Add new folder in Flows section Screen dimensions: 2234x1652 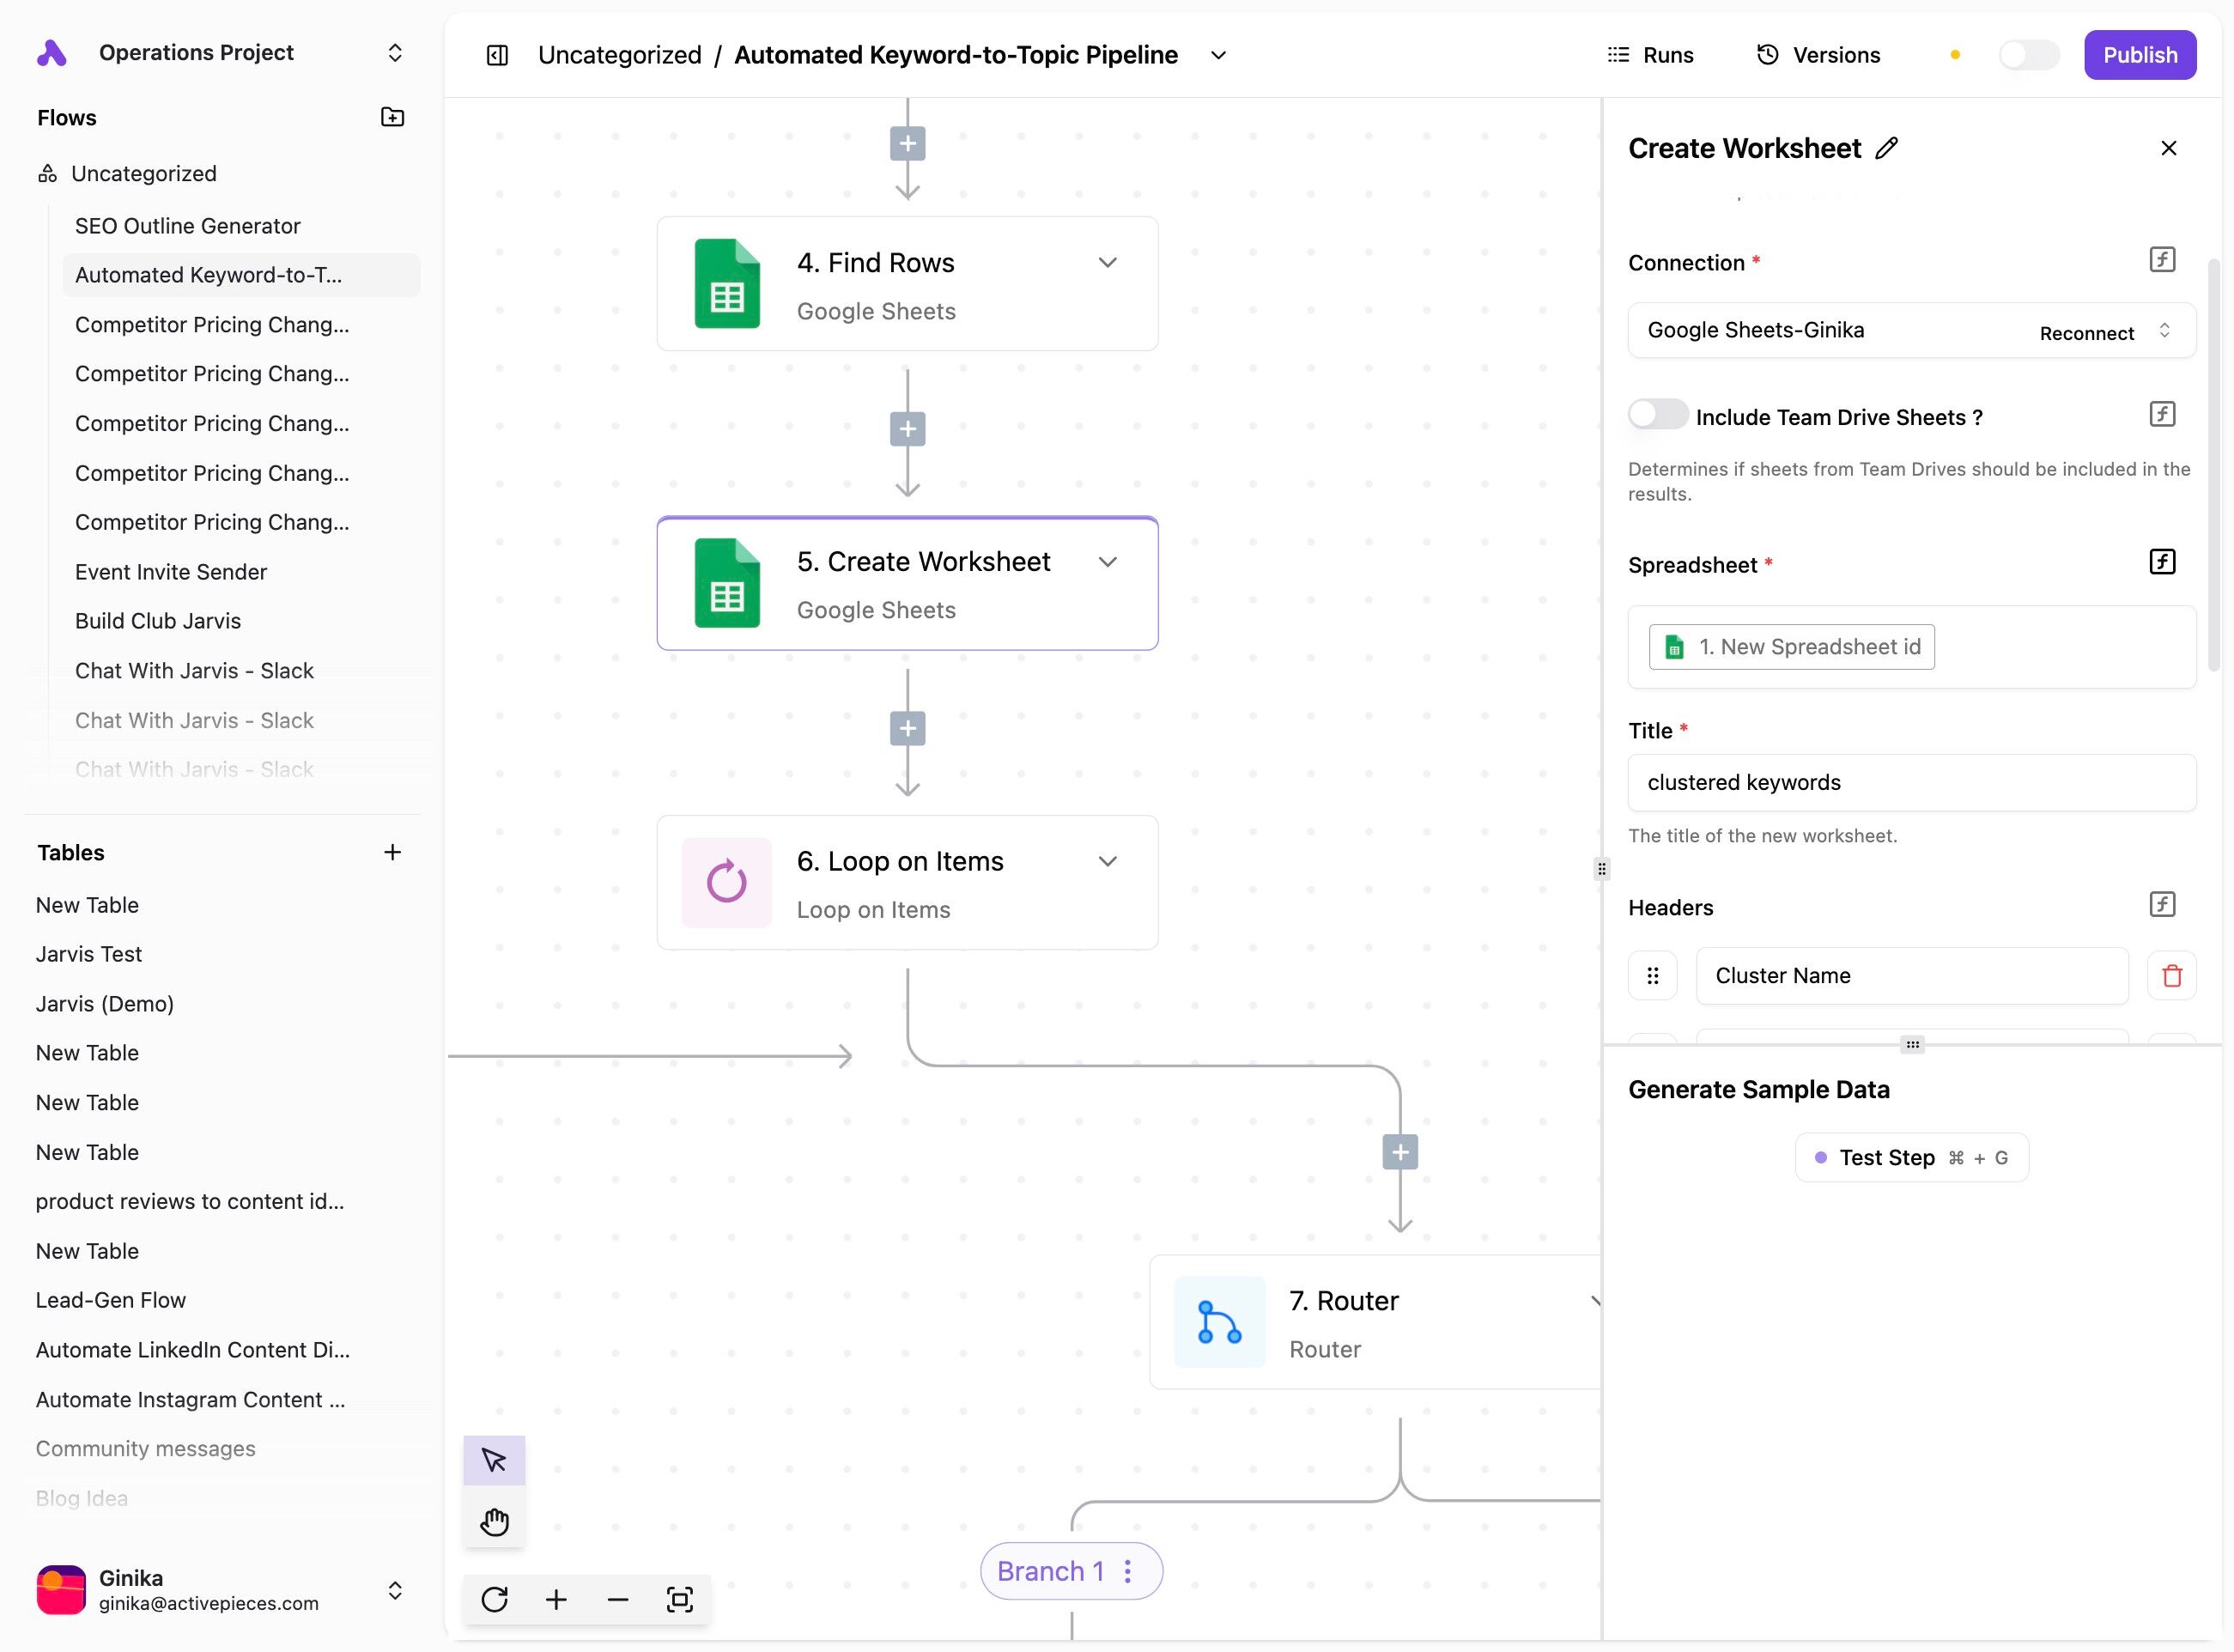pos(392,117)
